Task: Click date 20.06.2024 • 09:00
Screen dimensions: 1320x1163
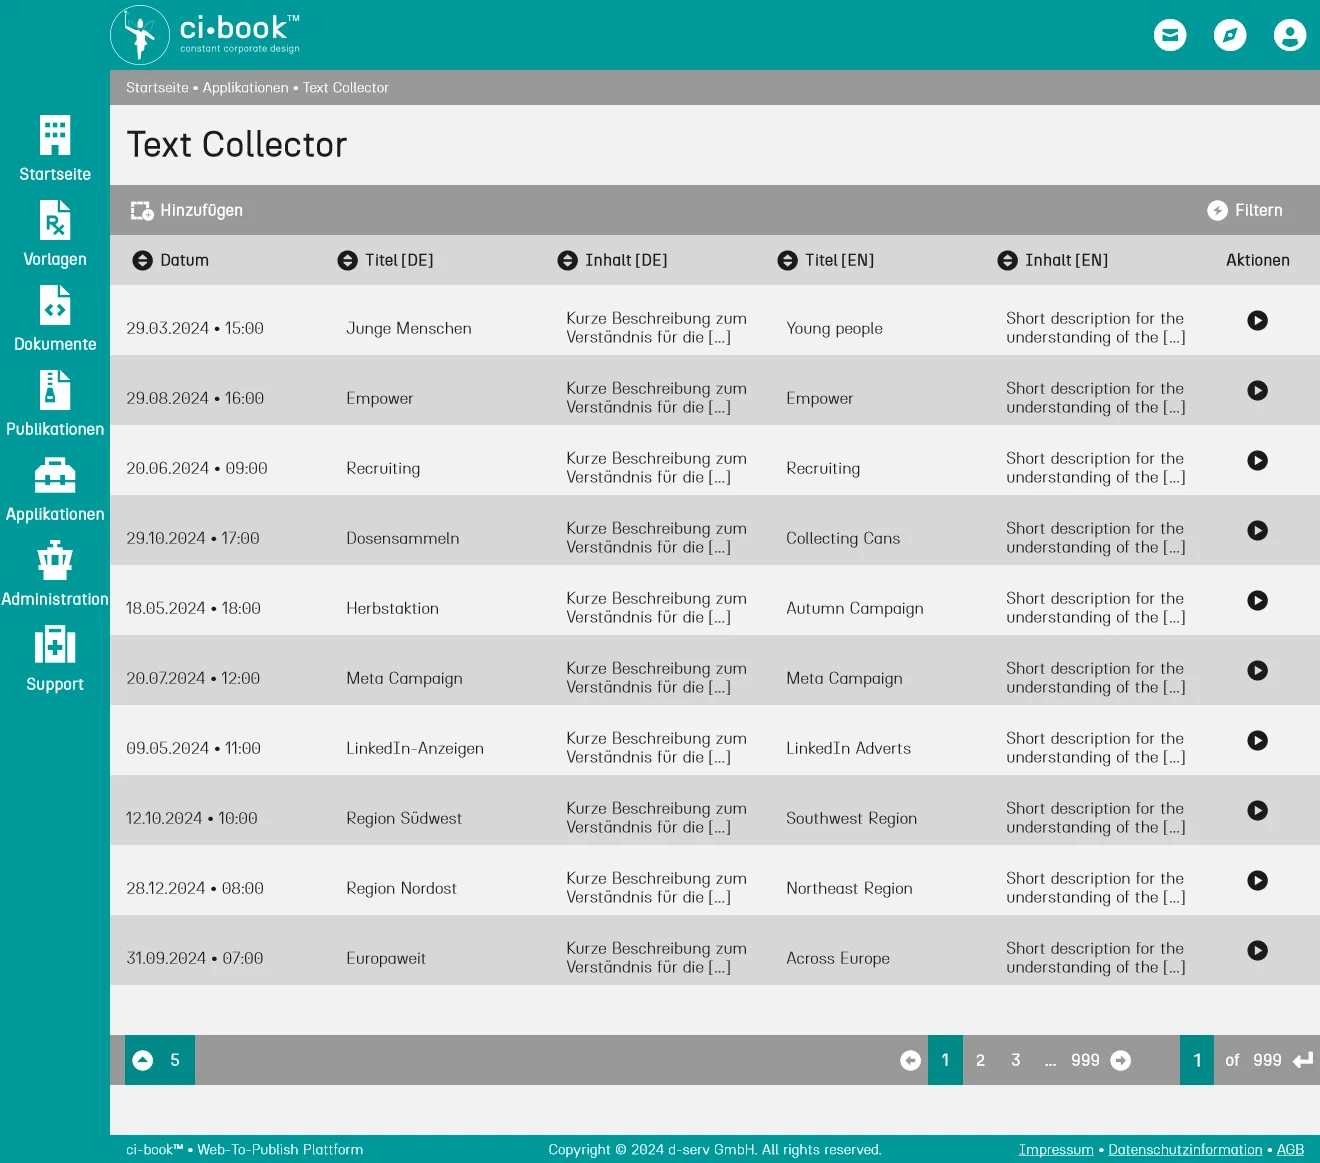Action: (x=197, y=468)
